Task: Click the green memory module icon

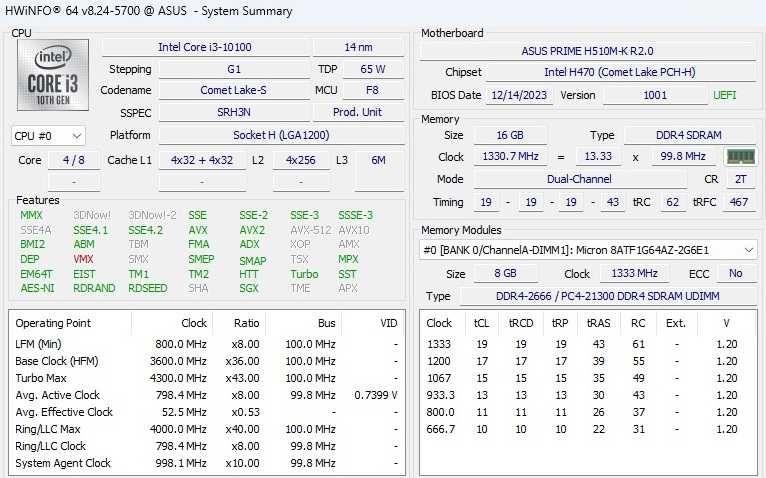Action: click(739, 157)
